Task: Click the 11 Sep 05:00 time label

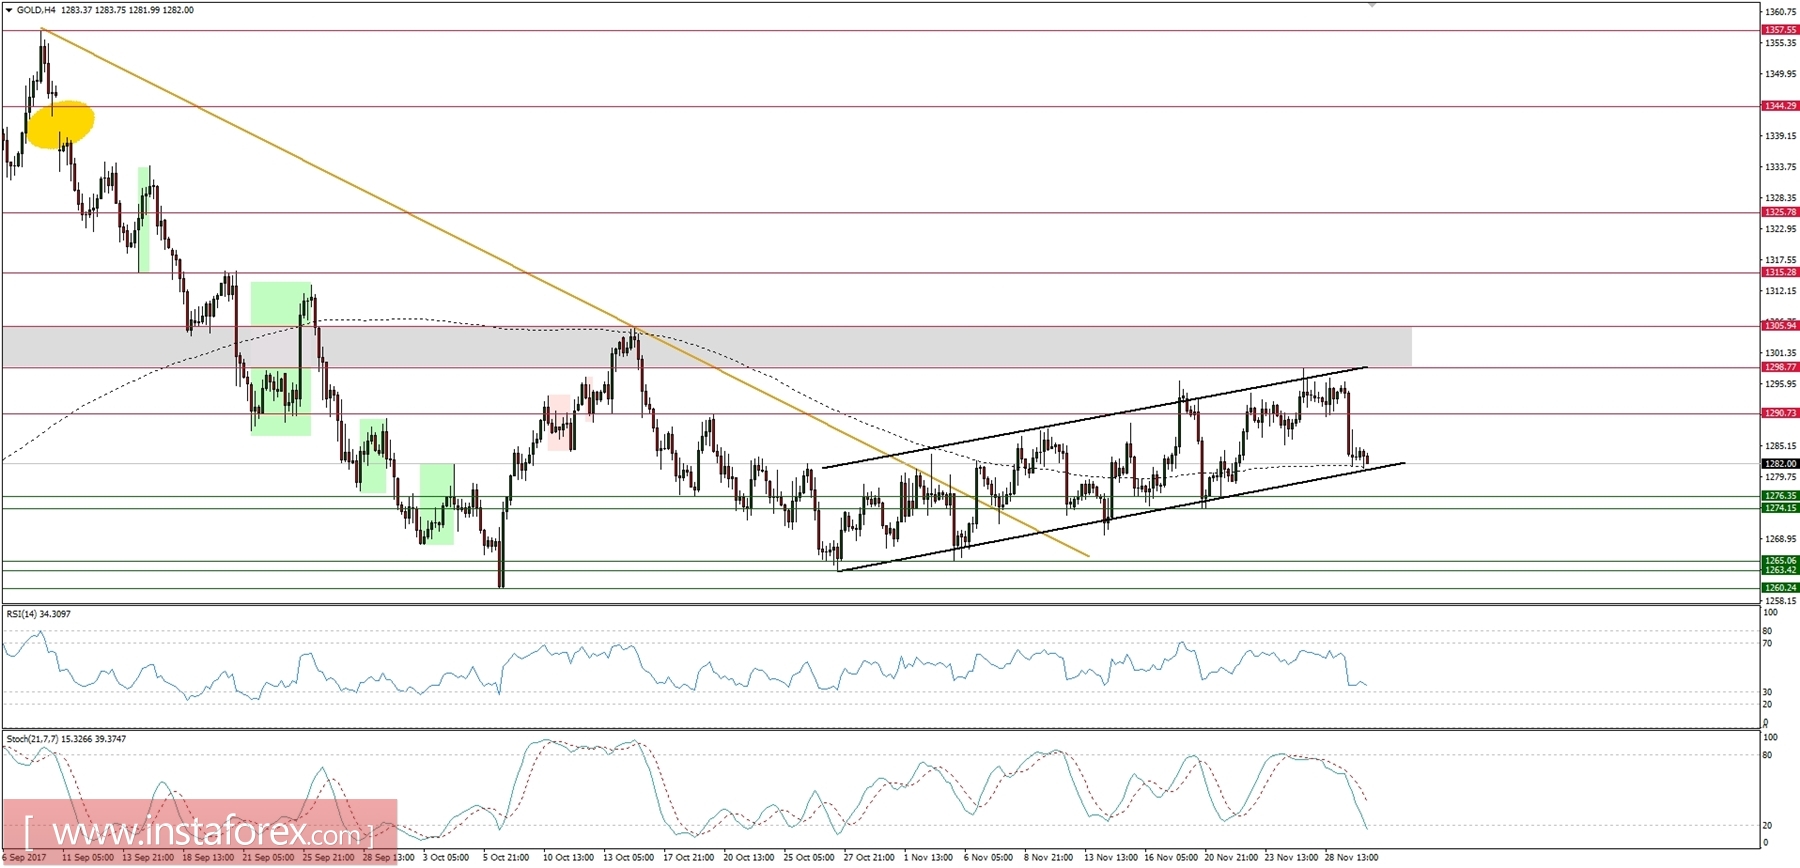Action: [x=88, y=858]
